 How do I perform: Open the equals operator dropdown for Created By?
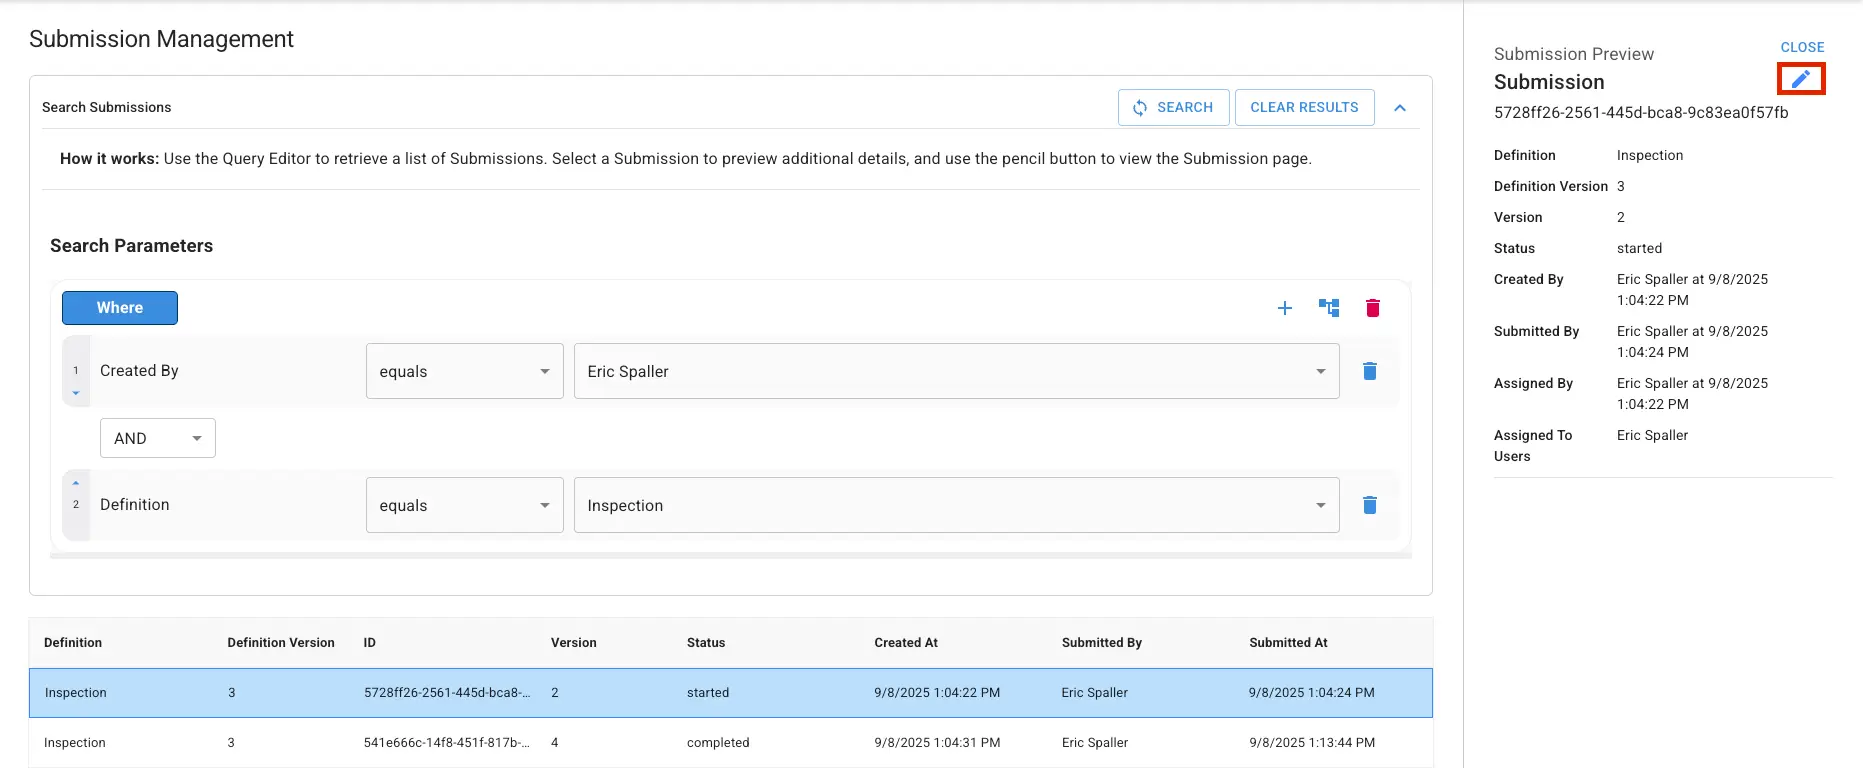[465, 371]
